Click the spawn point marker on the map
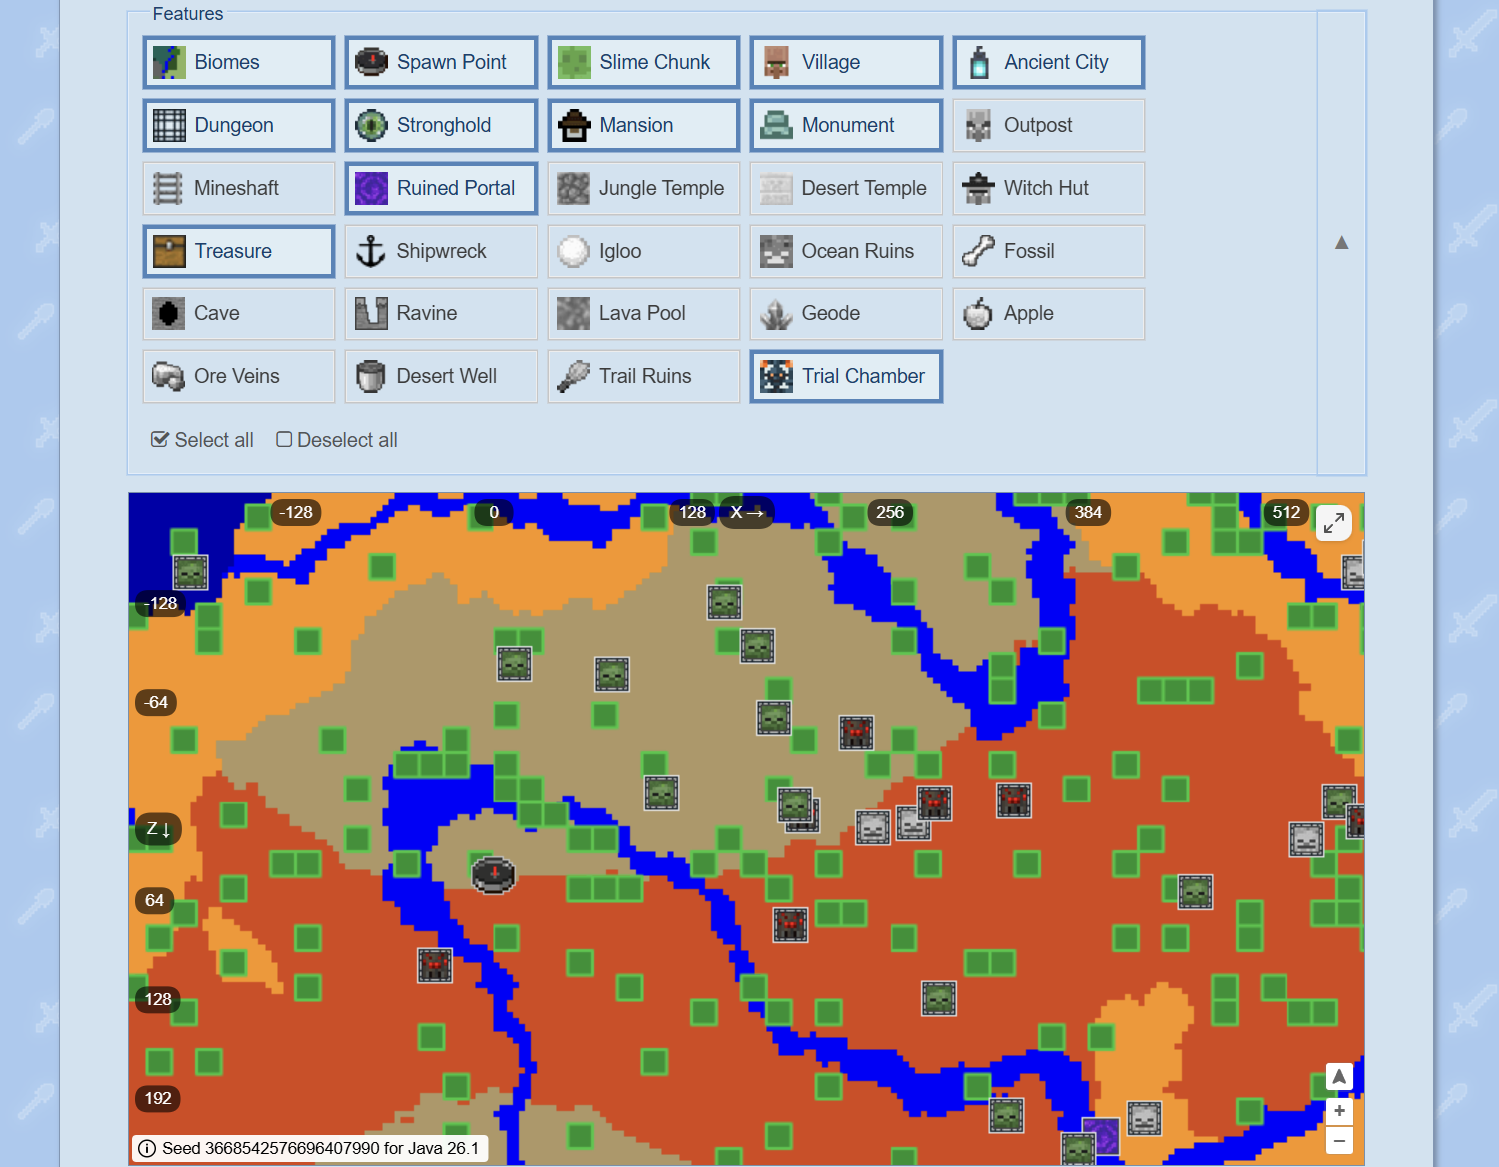 493,874
